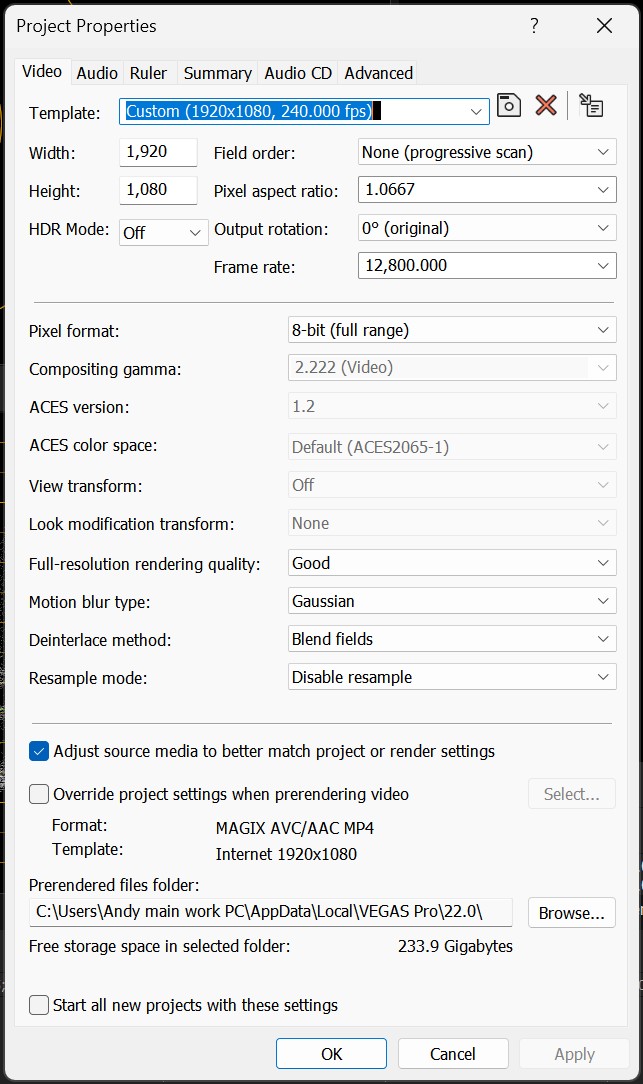Disable Adjust source media to match checkbox
This screenshot has height=1084, width=643.
(39, 751)
